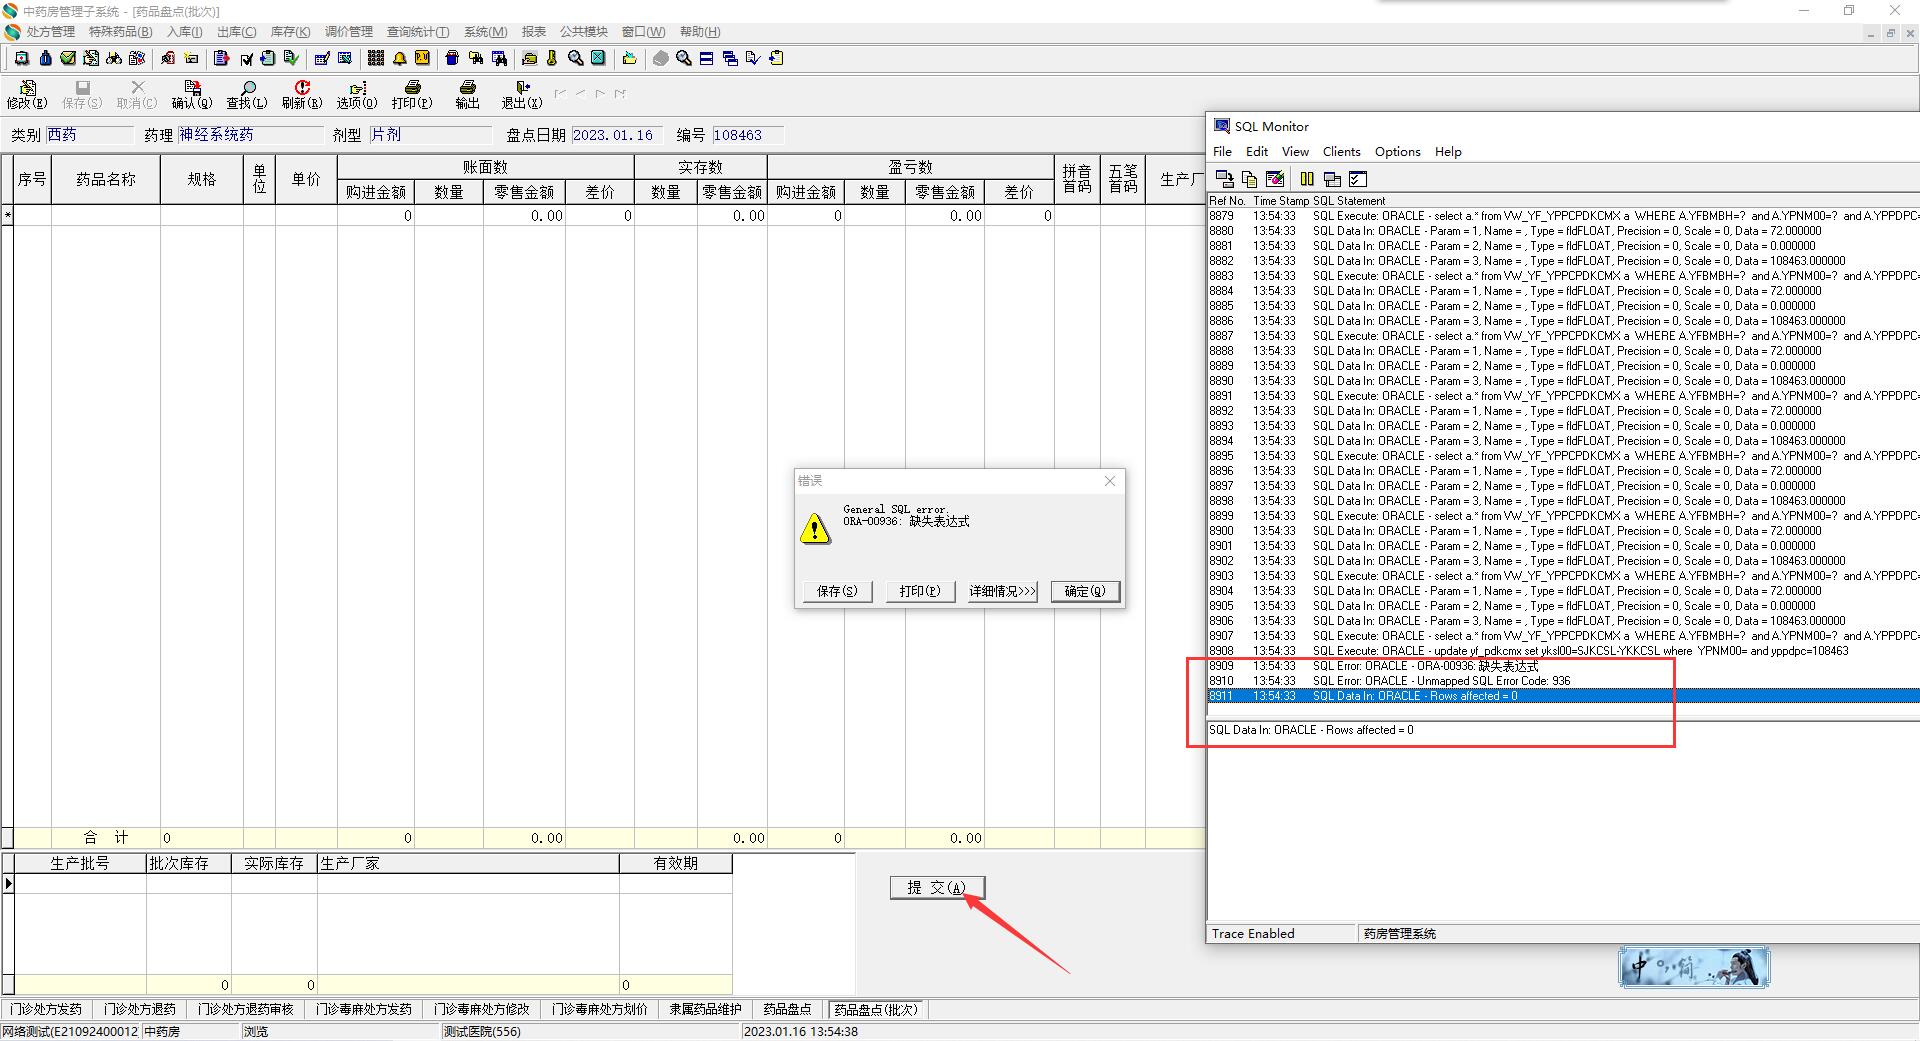The height and width of the screenshot is (1041, 1920).
Task: Click the 输出 export toolbar icon
Action: [467, 95]
